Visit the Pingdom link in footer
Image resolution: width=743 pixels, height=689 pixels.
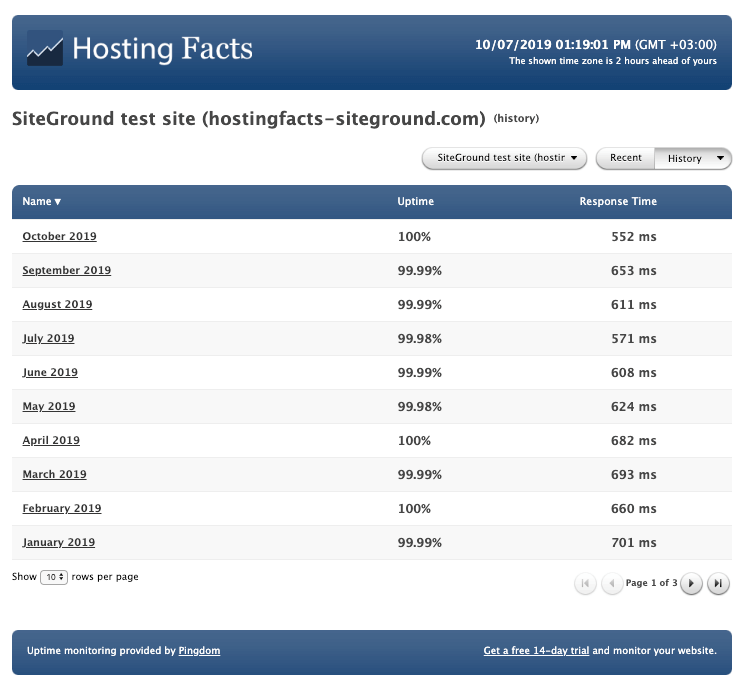199,651
